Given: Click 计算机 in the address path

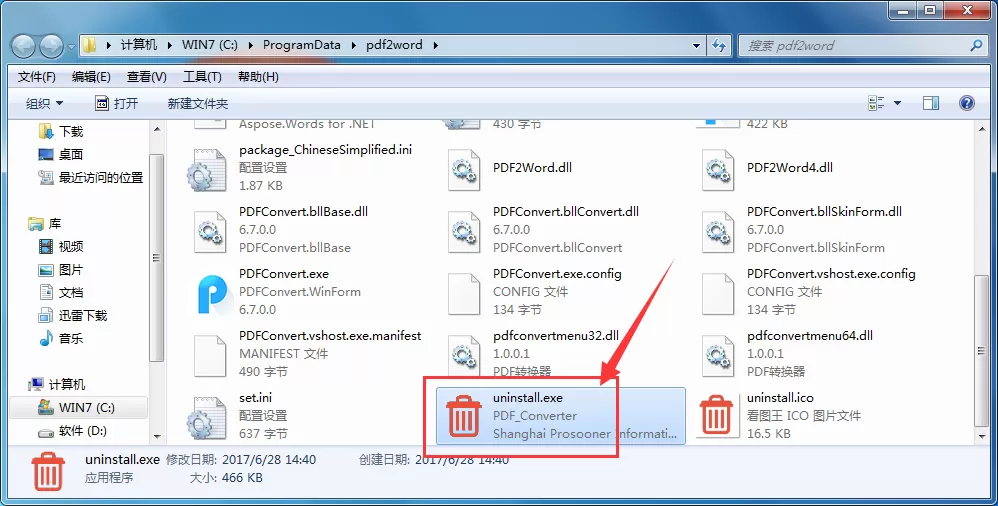Looking at the screenshot, I should (139, 45).
